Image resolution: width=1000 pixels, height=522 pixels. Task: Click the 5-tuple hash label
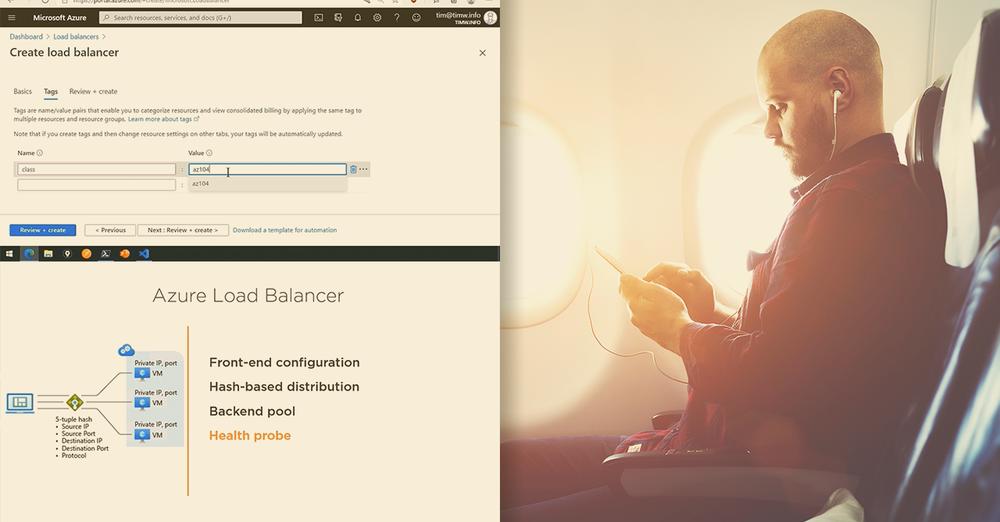[74, 419]
